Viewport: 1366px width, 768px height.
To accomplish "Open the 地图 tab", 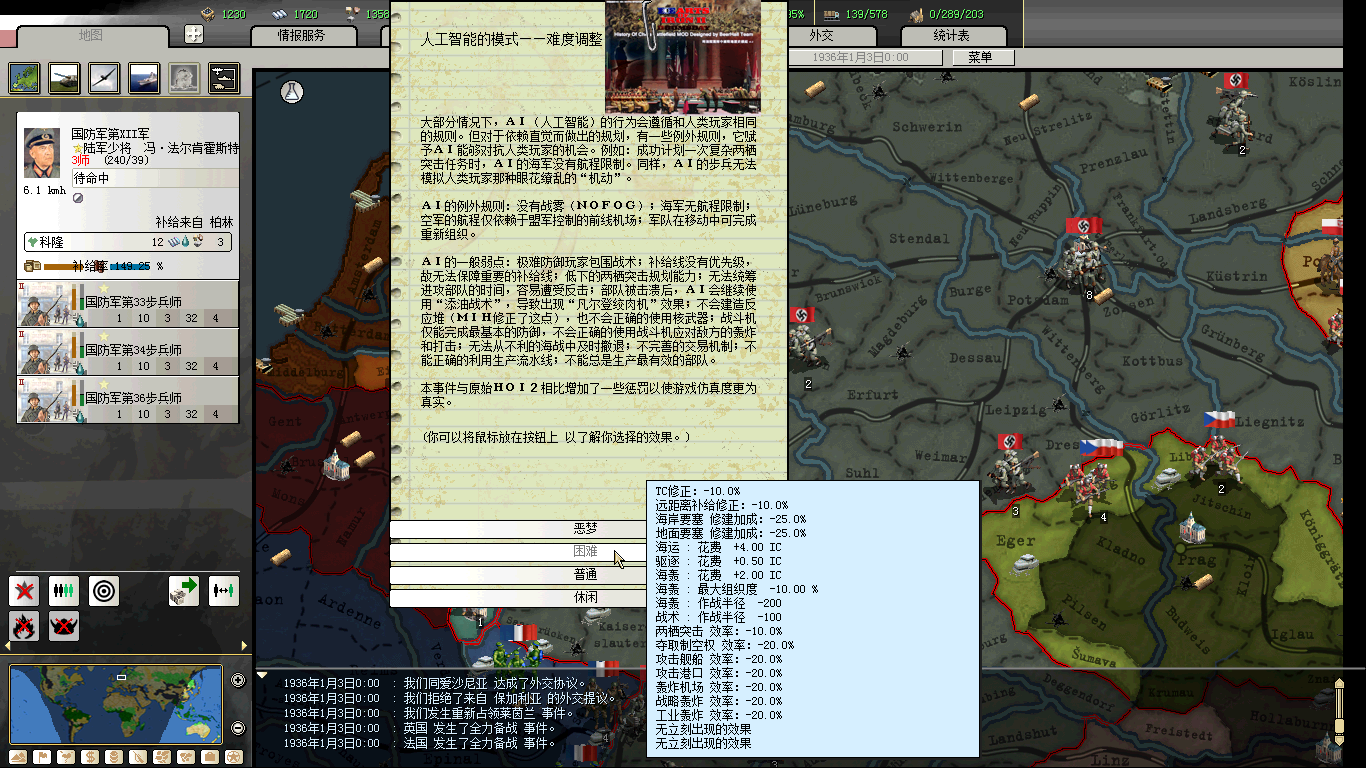I will (x=92, y=36).
